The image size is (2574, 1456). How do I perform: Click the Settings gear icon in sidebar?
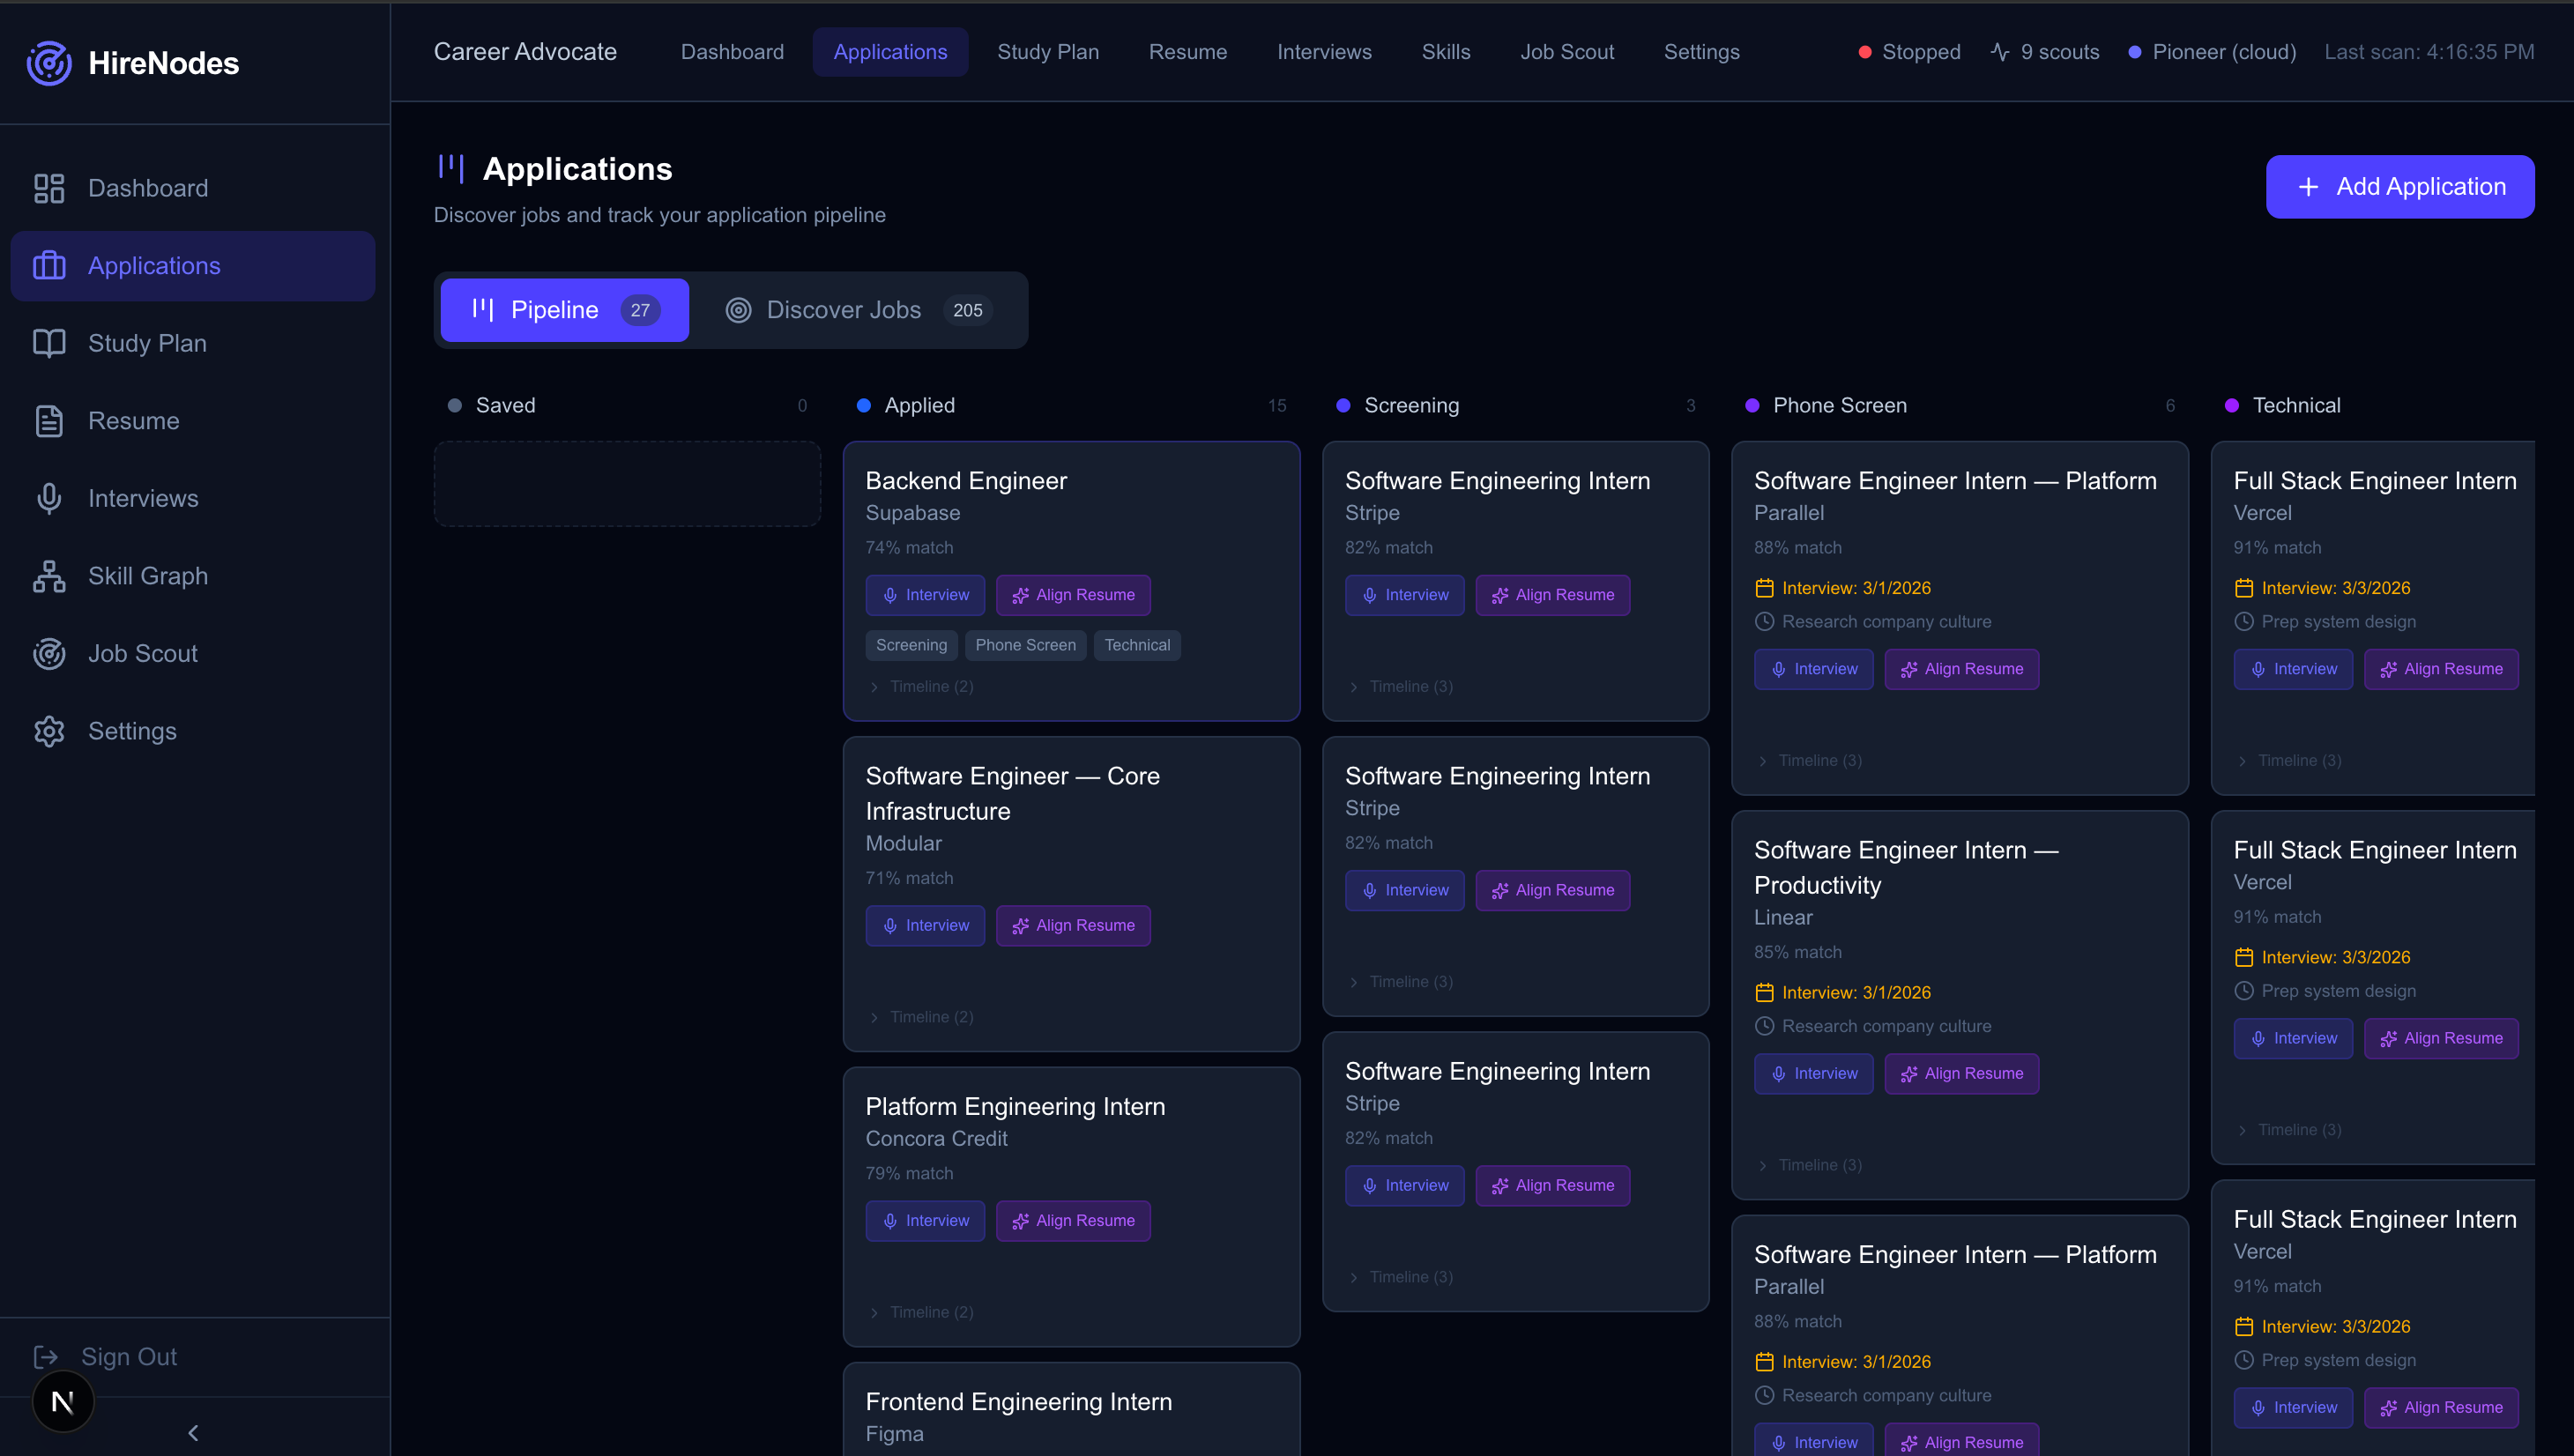click(x=49, y=731)
